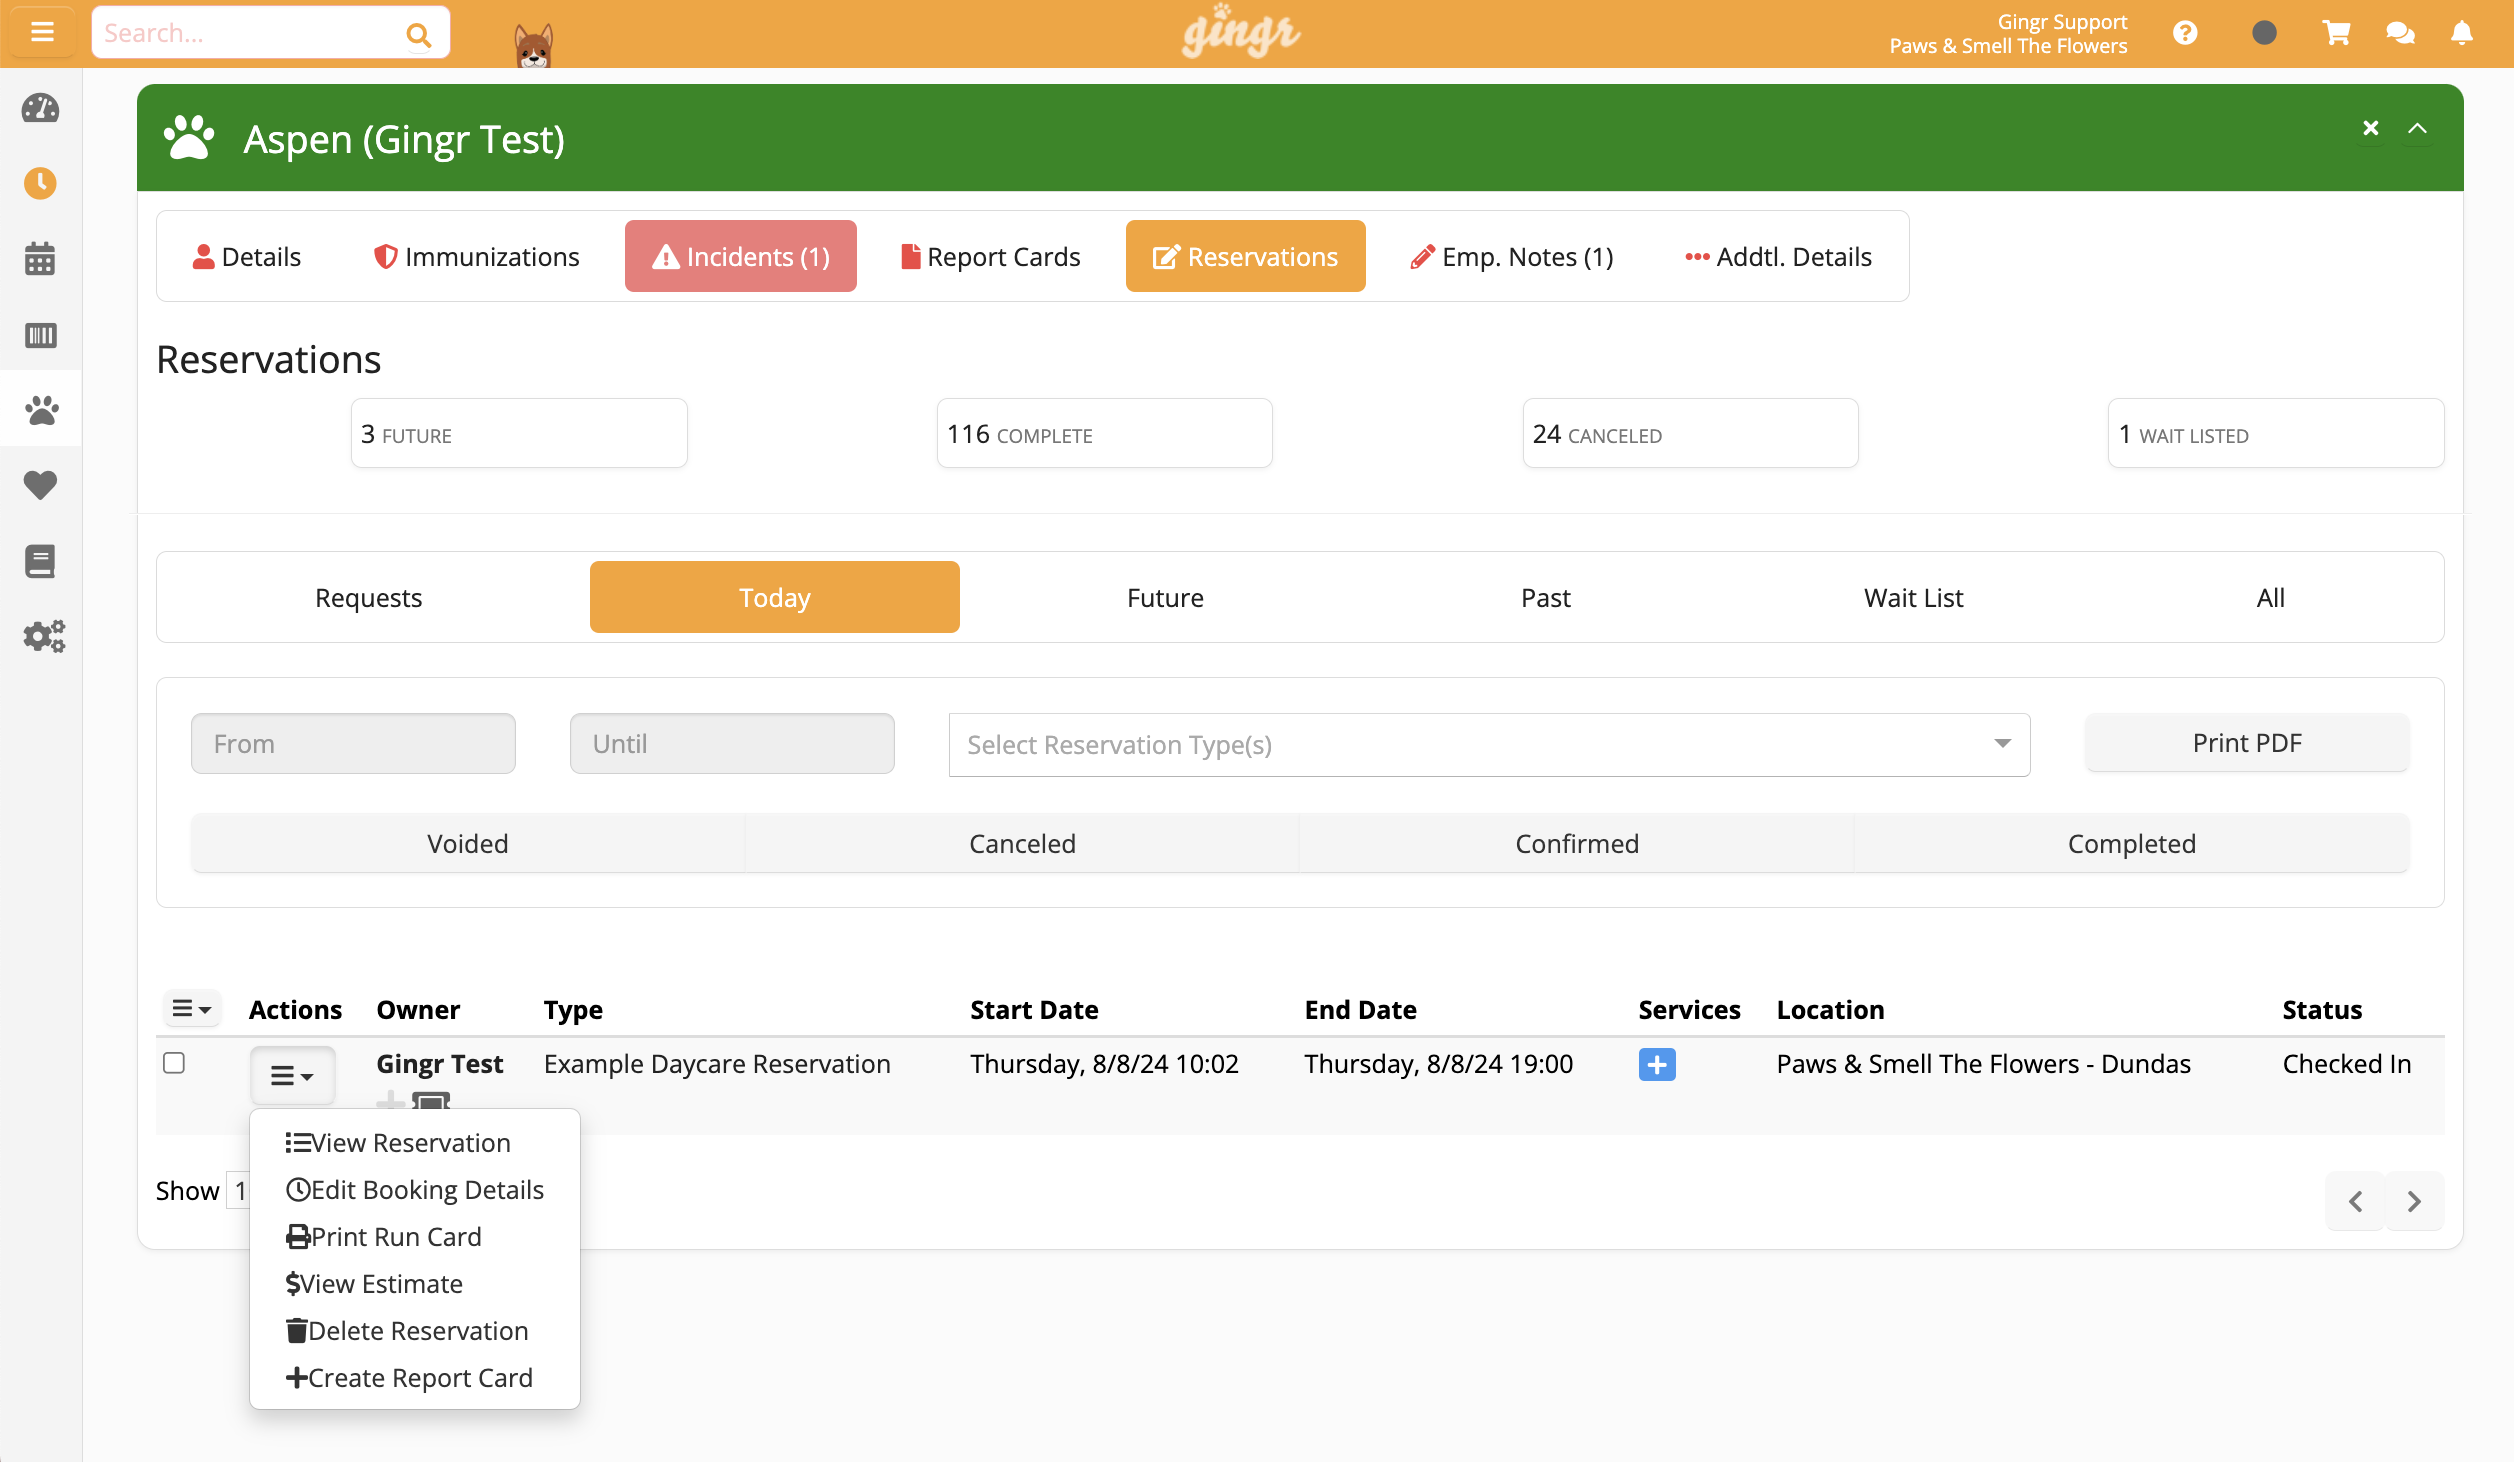The image size is (2514, 1462).
Task: Select the Reservations tab
Action: (x=1246, y=257)
